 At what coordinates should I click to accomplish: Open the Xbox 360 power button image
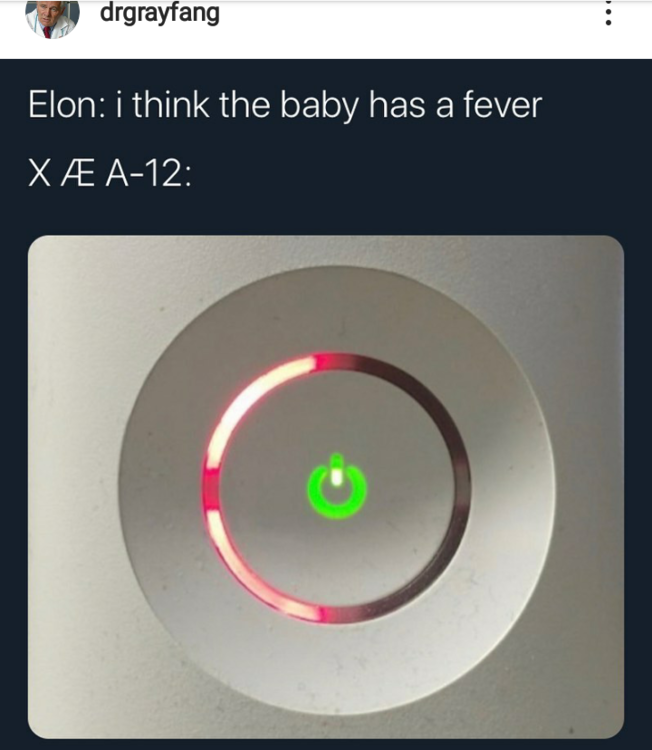pyautogui.click(x=326, y=487)
